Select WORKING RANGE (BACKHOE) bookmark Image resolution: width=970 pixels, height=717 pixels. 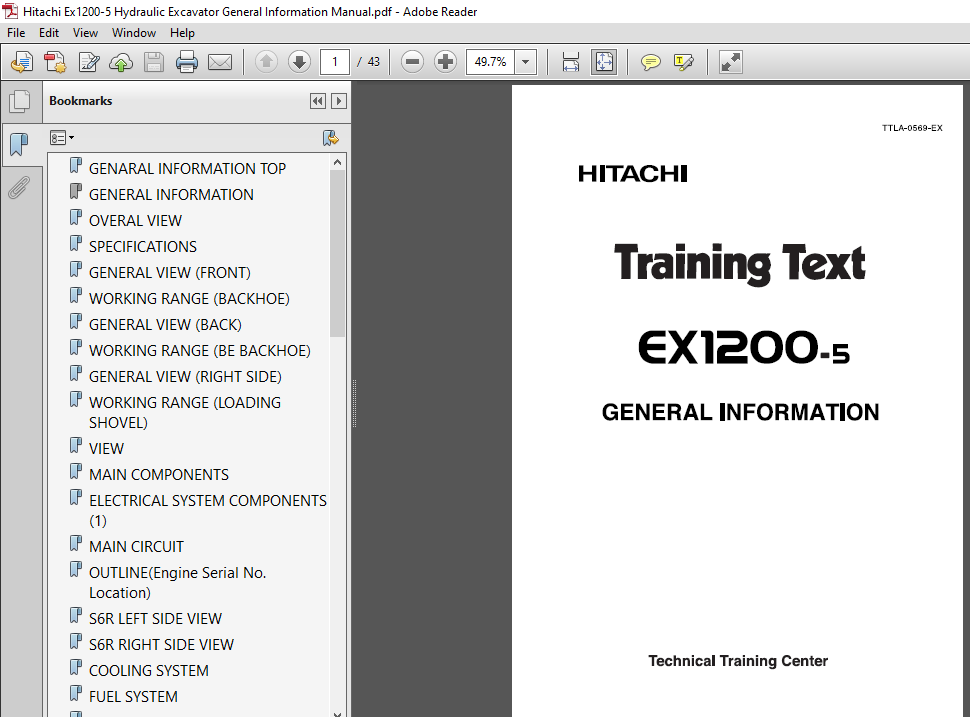pos(189,298)
